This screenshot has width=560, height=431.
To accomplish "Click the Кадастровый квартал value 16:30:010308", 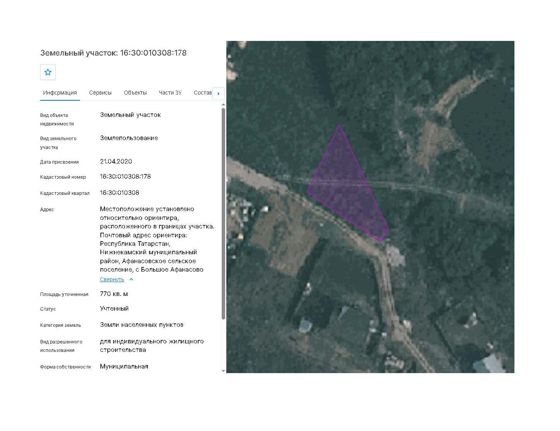I will click(x=120, y=193).
